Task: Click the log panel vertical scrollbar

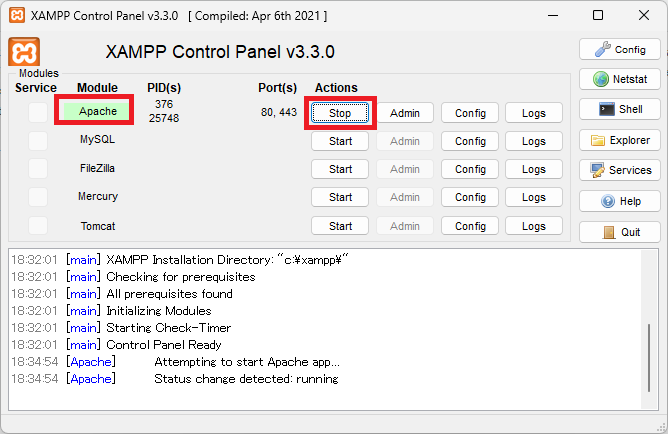Action: click(x=649, y=357)
